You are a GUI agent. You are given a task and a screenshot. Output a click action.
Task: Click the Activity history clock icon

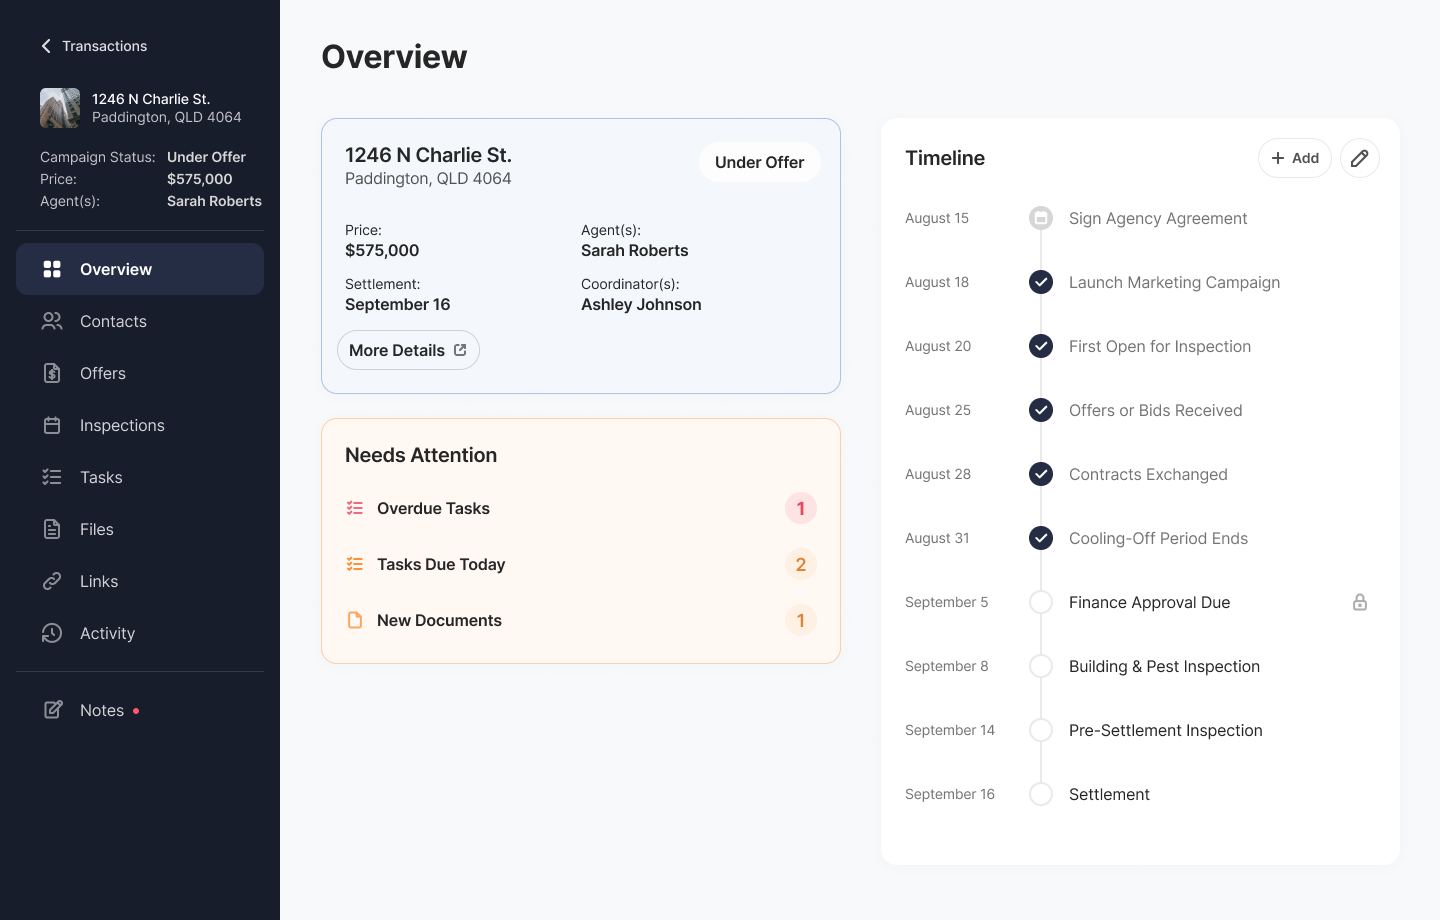click(x=52, y=633)
